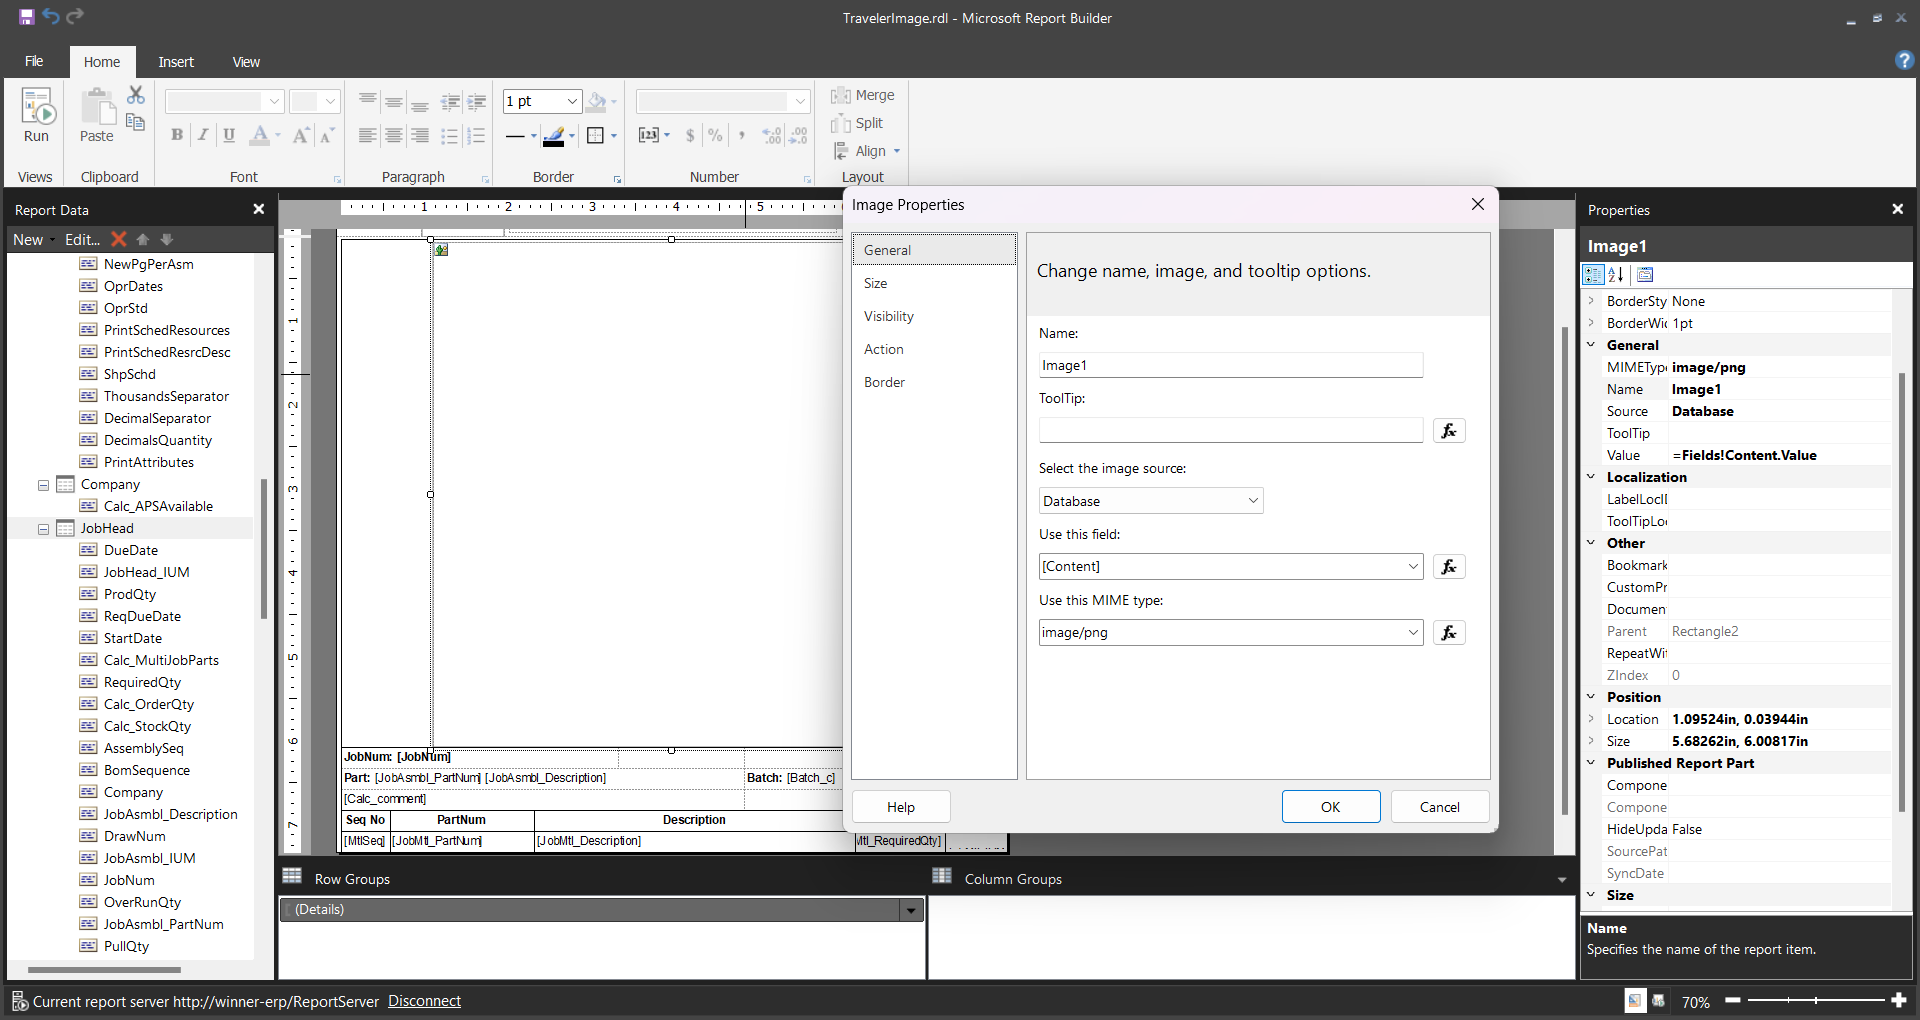Open expression editor for ToolTip

pyautogui.click(x=1448, y=431)
